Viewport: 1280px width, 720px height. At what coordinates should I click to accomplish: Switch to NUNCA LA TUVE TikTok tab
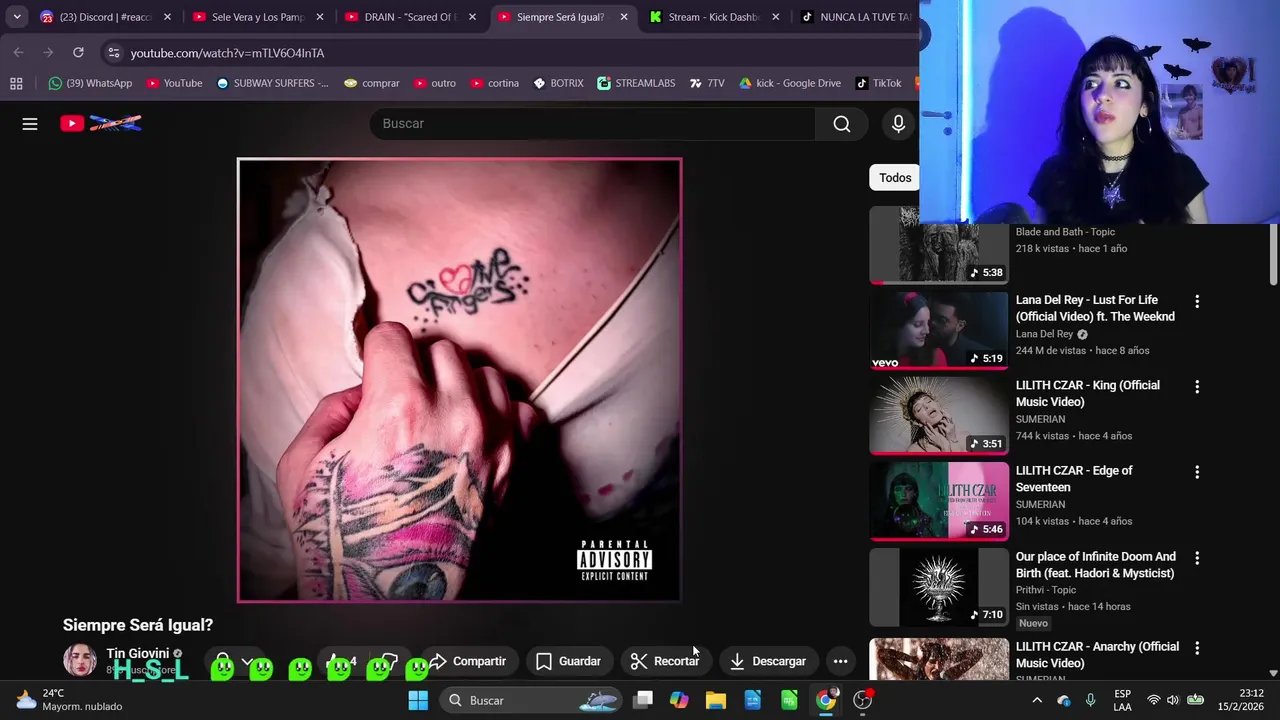[x=856, y=17]
